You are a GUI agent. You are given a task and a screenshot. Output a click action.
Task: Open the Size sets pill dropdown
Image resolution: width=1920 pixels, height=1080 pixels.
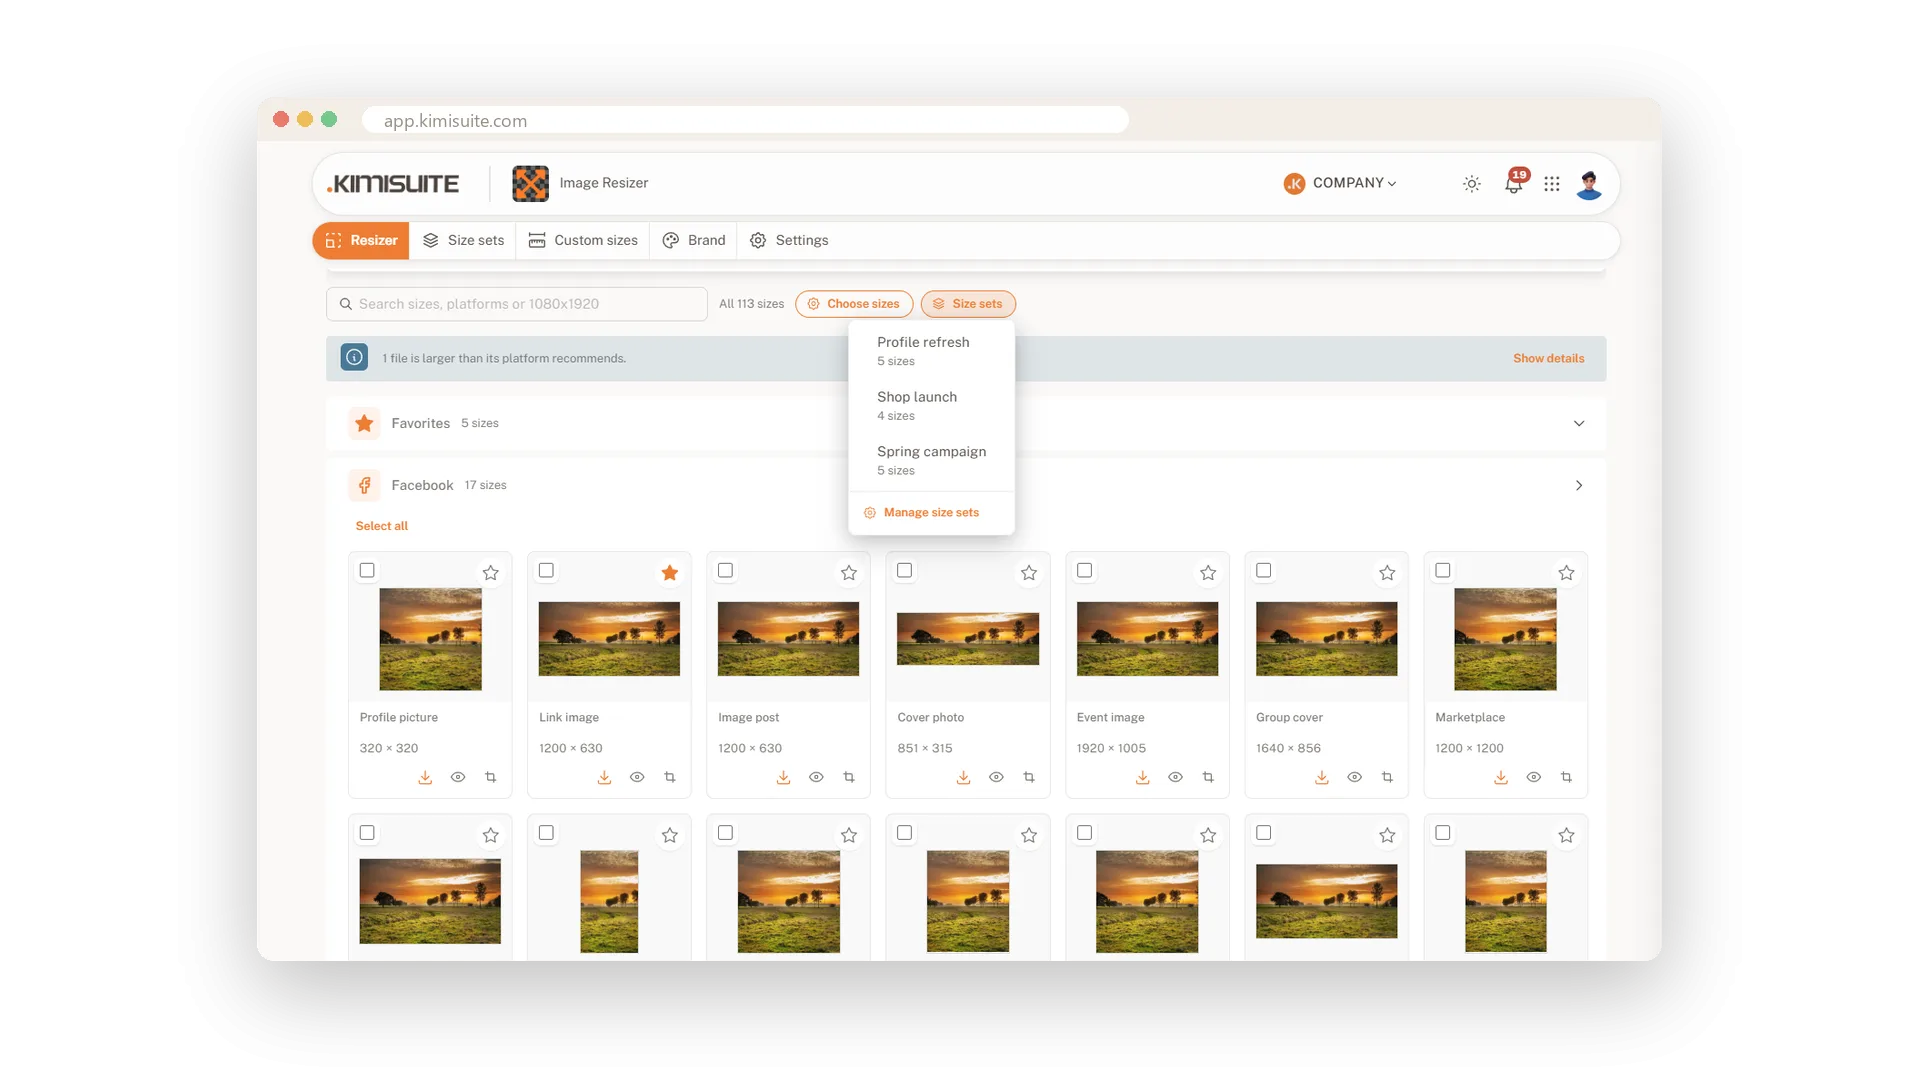point(968,304)
